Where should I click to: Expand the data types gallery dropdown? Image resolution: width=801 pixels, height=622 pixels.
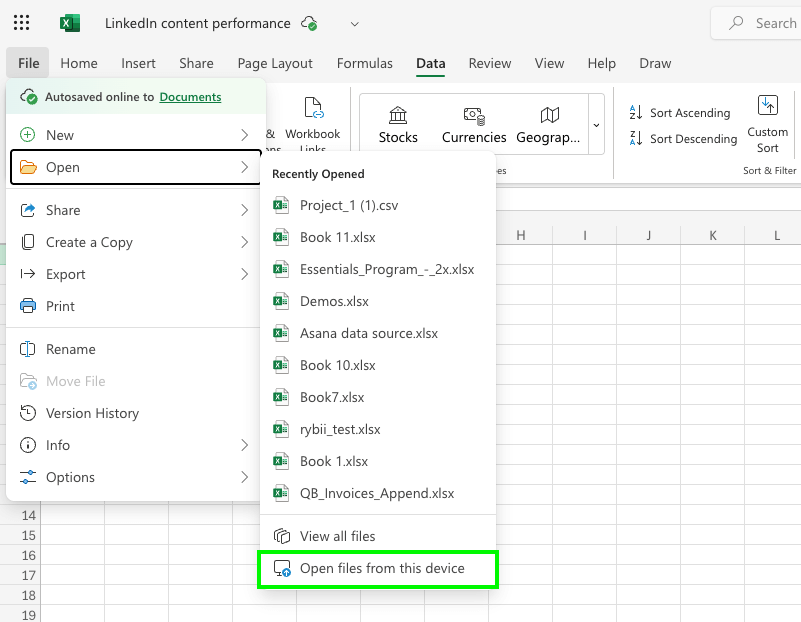pyautogui.click(x=596, y=125)
